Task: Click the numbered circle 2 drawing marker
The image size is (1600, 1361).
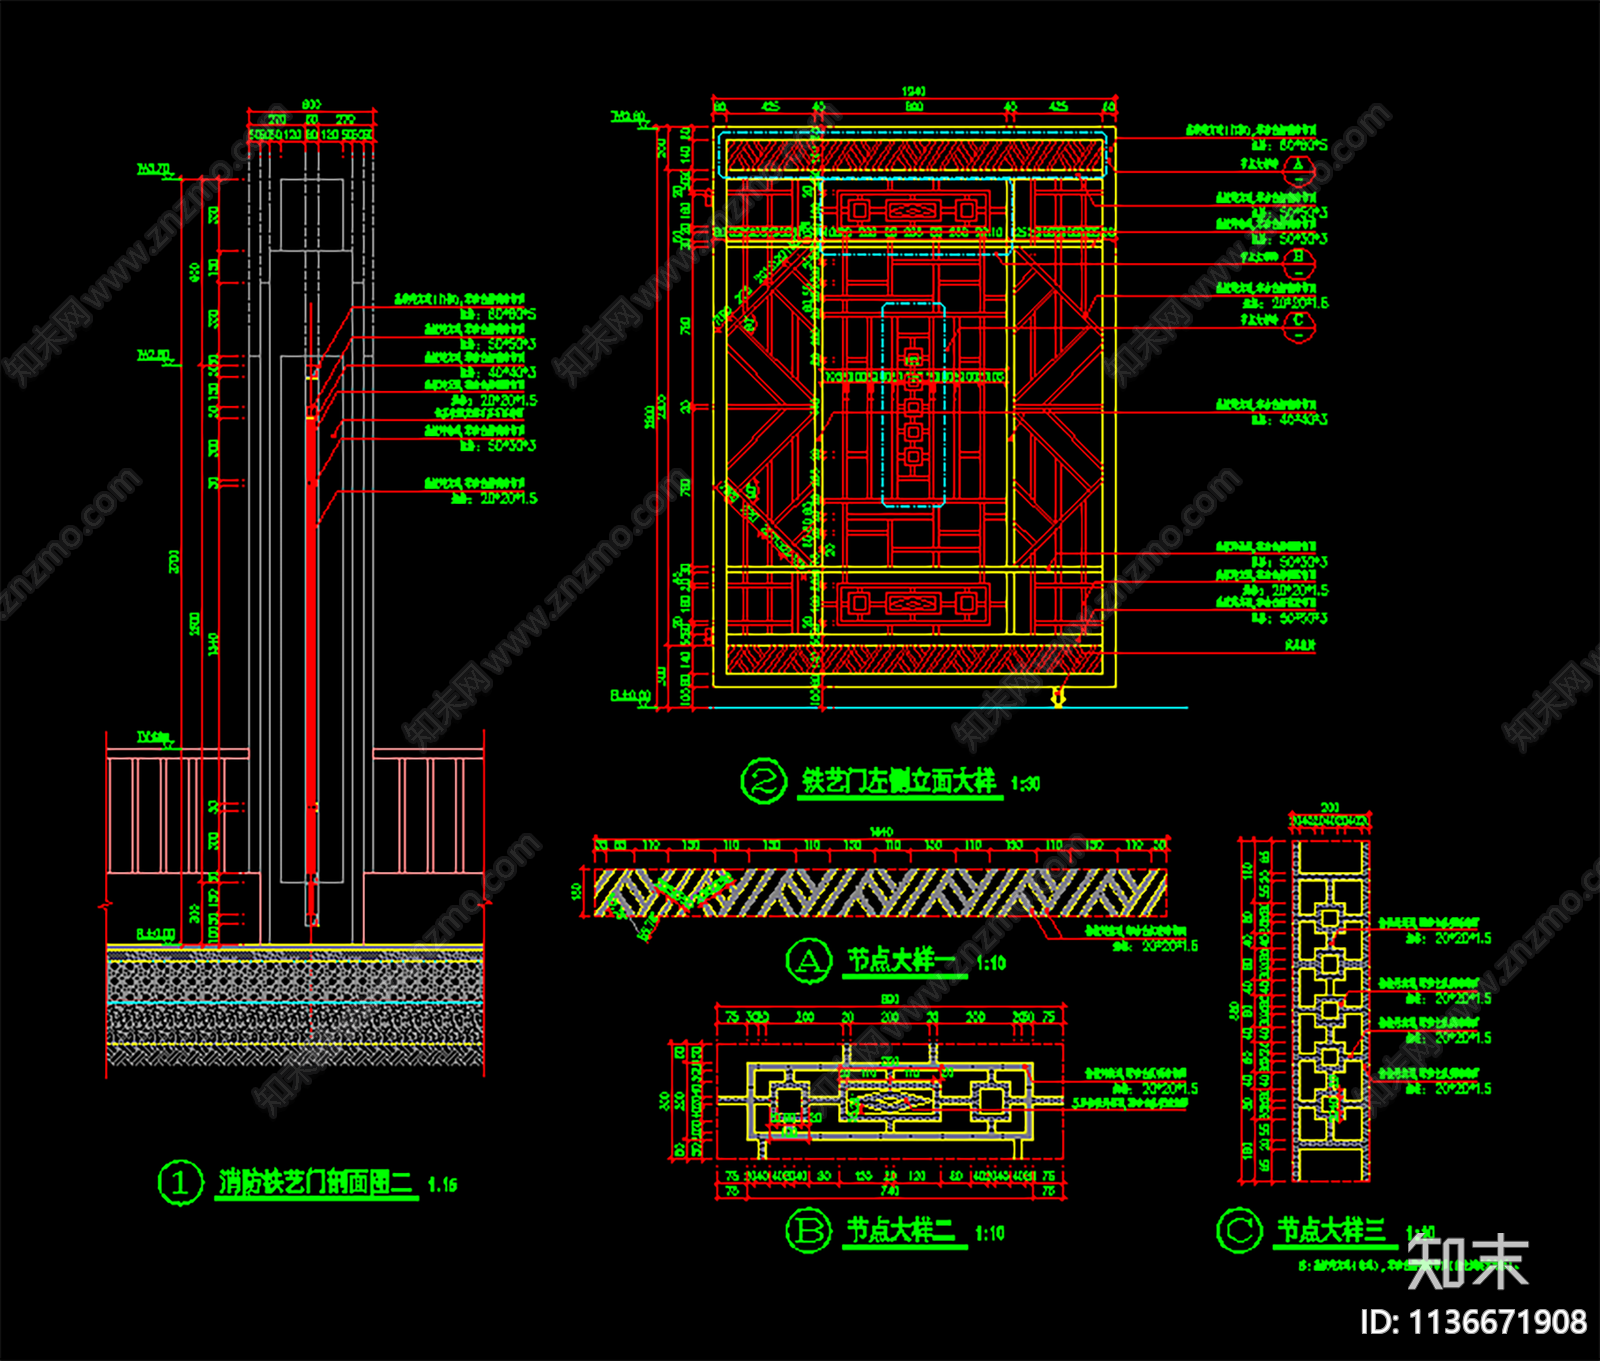Action: pos(764,780)
